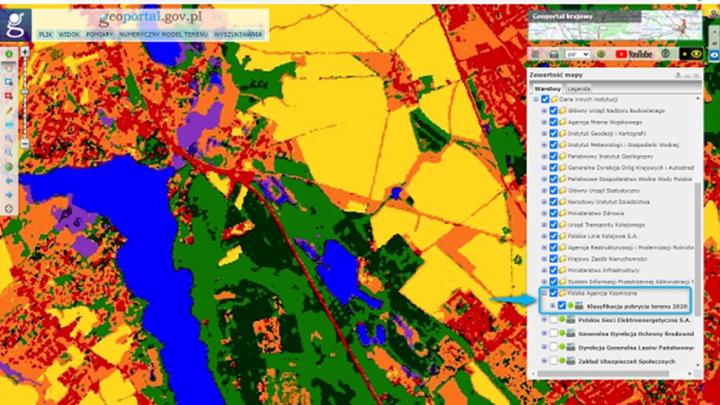Collapse the Dane innych instytucji tree node
The width and height of the screenshot is (720, 405).
click(536, 99)
